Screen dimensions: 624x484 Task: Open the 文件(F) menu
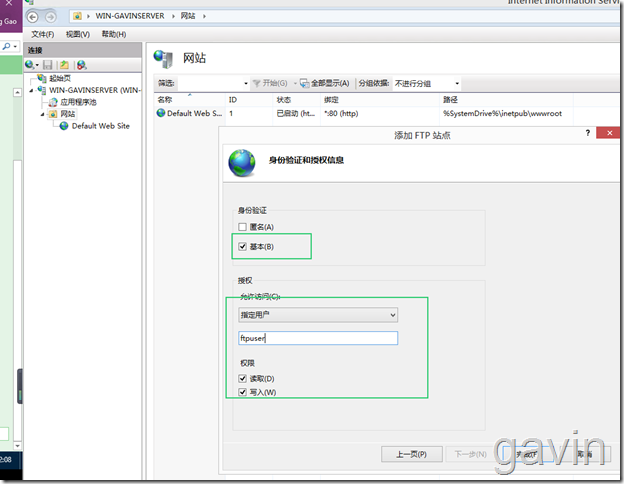(43, 34)
